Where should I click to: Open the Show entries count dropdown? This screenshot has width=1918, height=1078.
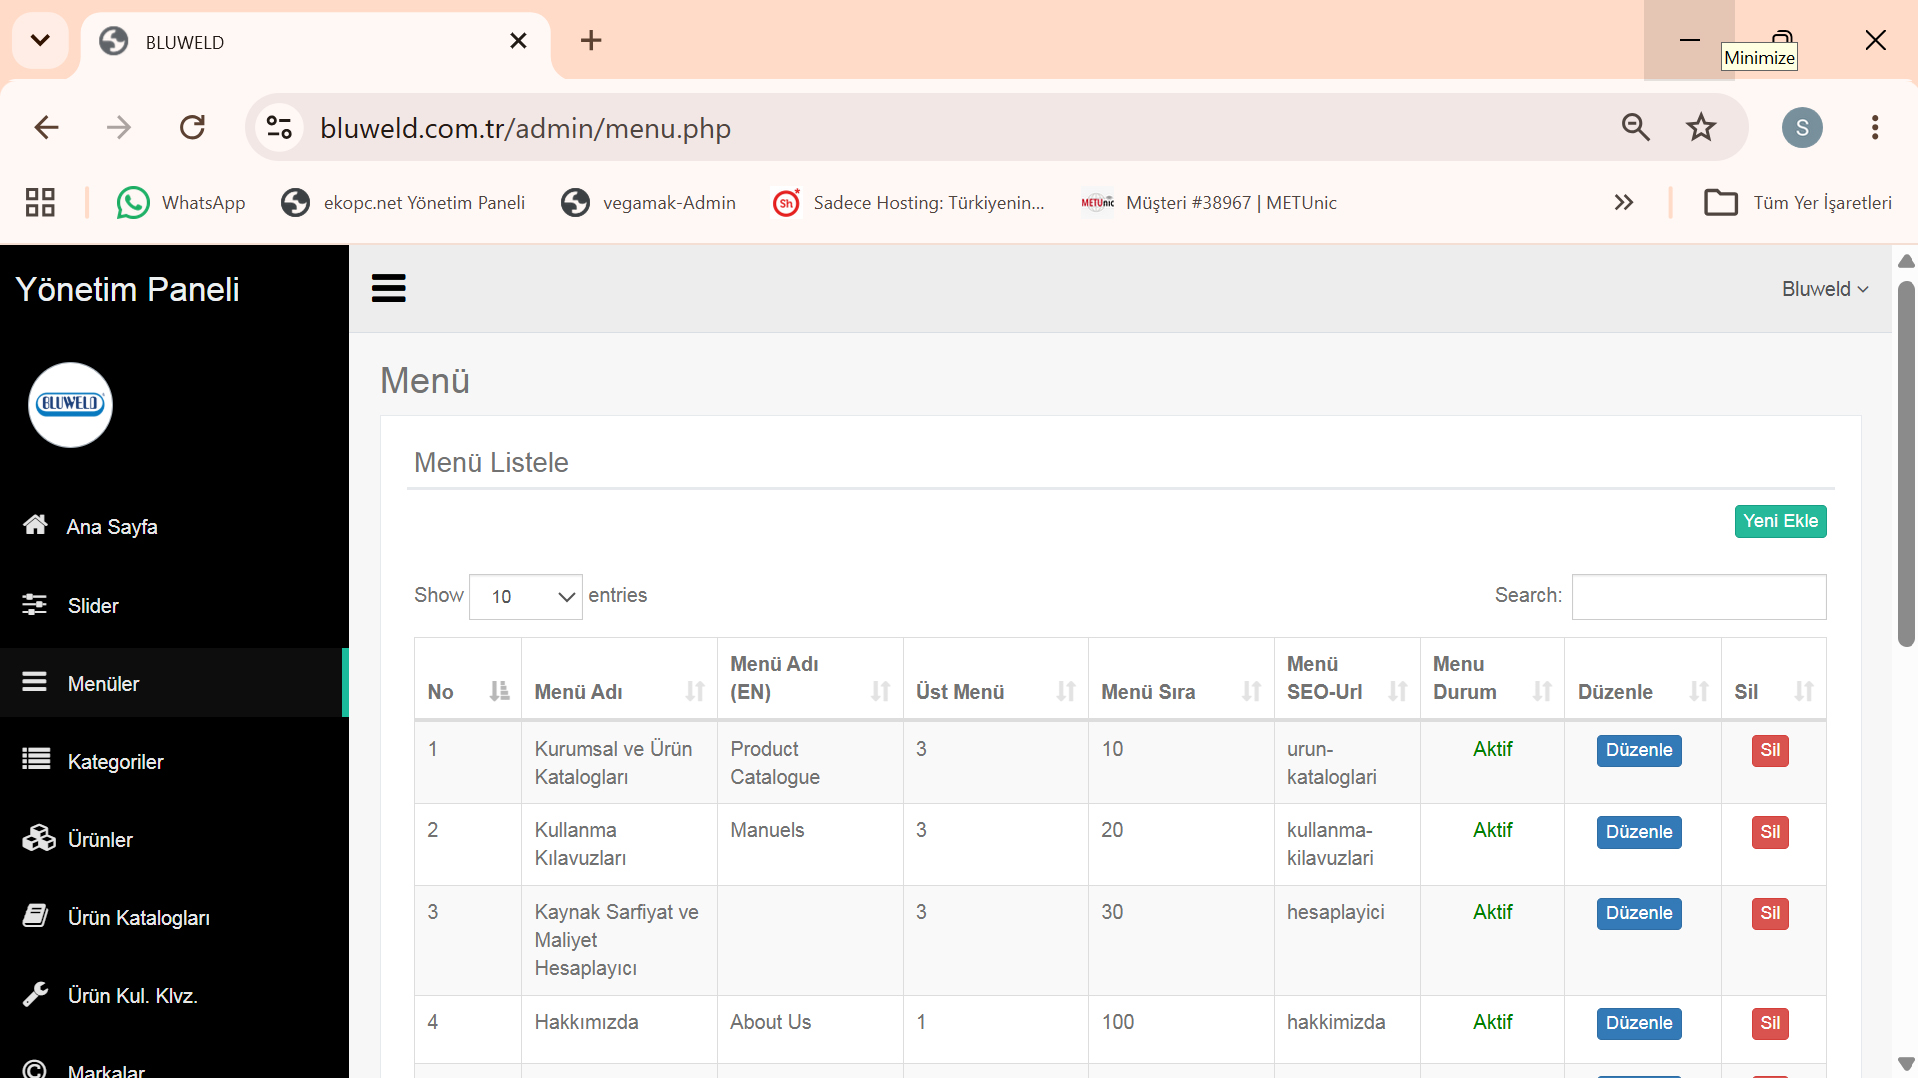click(526, 596)
